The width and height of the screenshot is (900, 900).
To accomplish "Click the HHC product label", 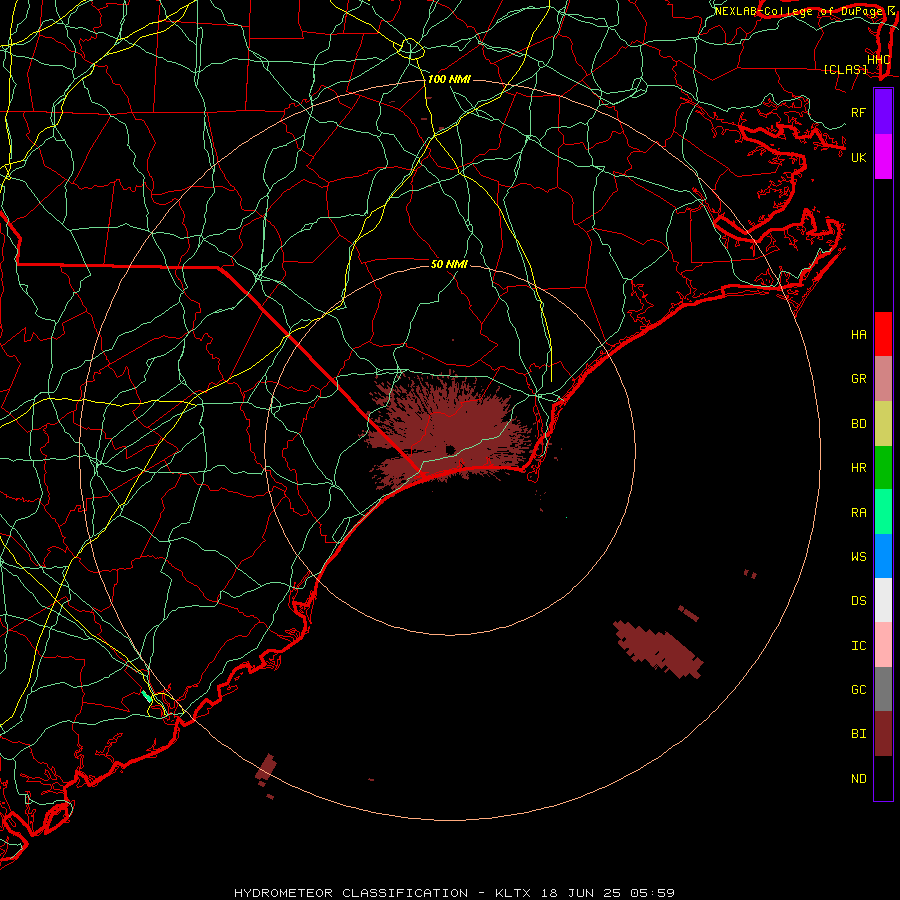I will (879, 60).
